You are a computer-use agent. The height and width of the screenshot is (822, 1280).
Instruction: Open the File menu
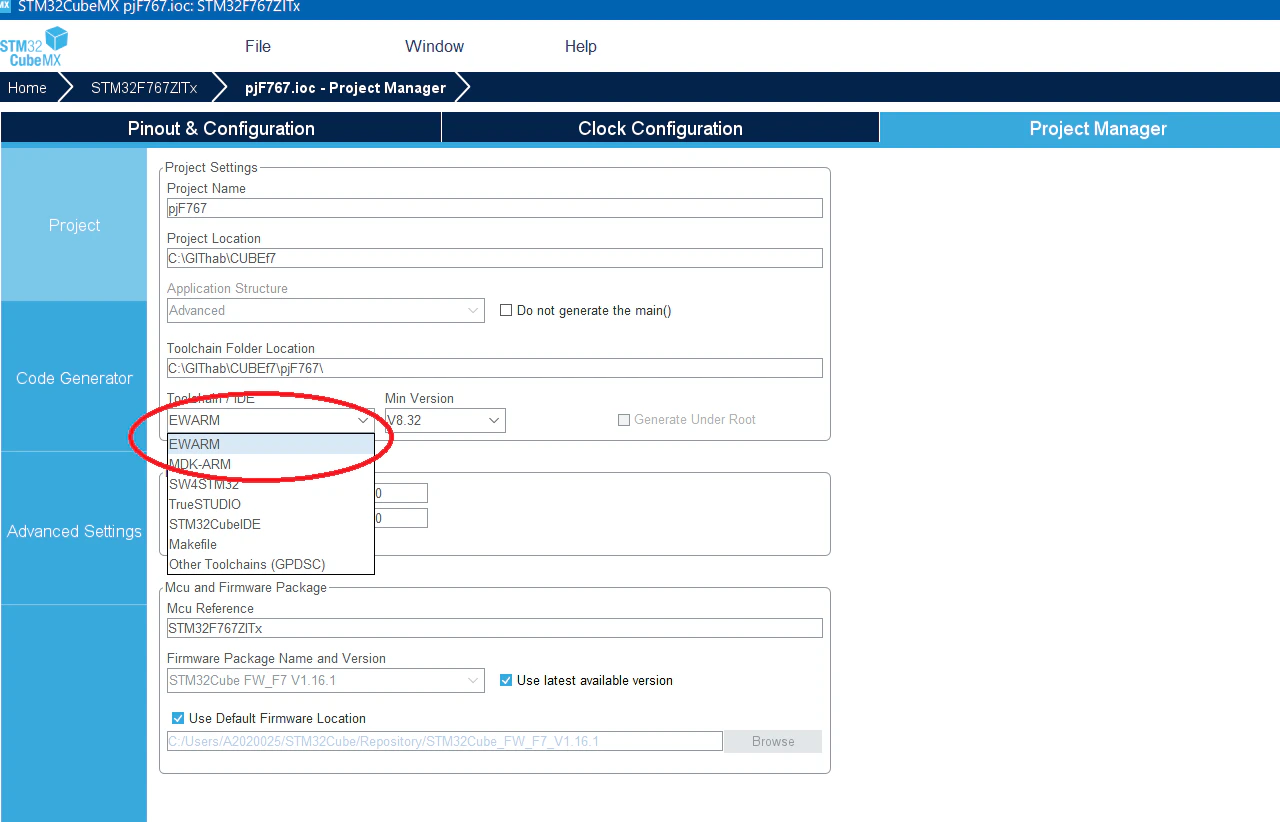point(258,46)
